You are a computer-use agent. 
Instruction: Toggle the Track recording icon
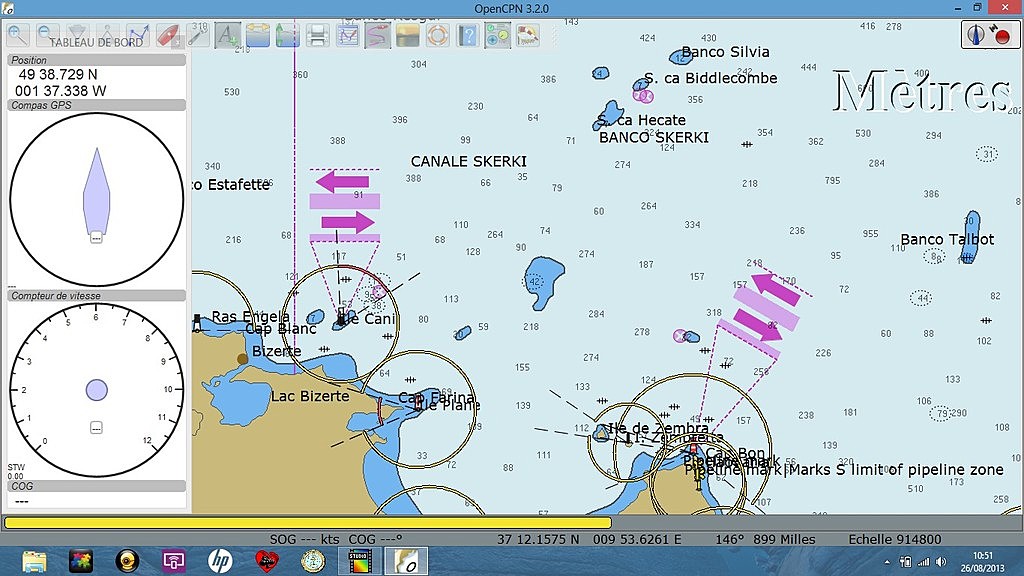click(x=377, y=35)
